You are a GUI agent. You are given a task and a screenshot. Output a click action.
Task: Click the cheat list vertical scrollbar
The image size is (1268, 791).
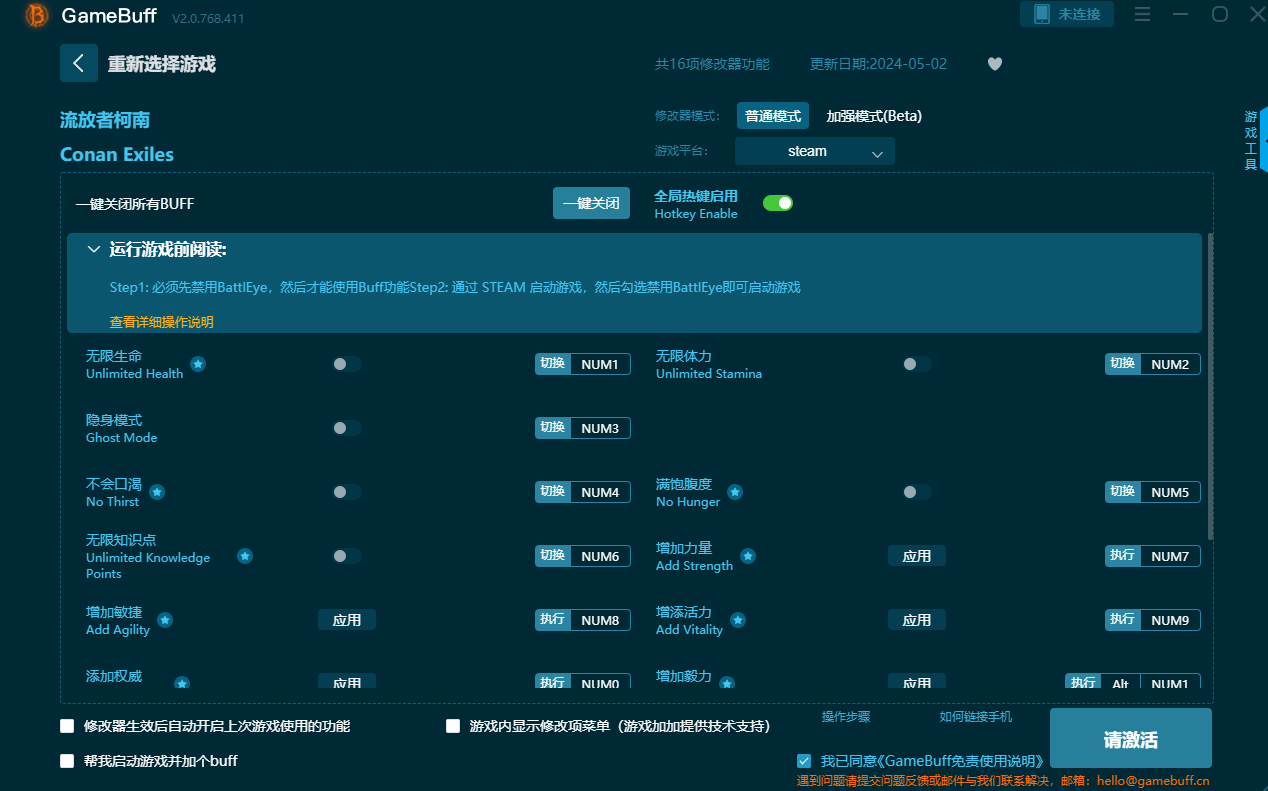click(1210, 386)
